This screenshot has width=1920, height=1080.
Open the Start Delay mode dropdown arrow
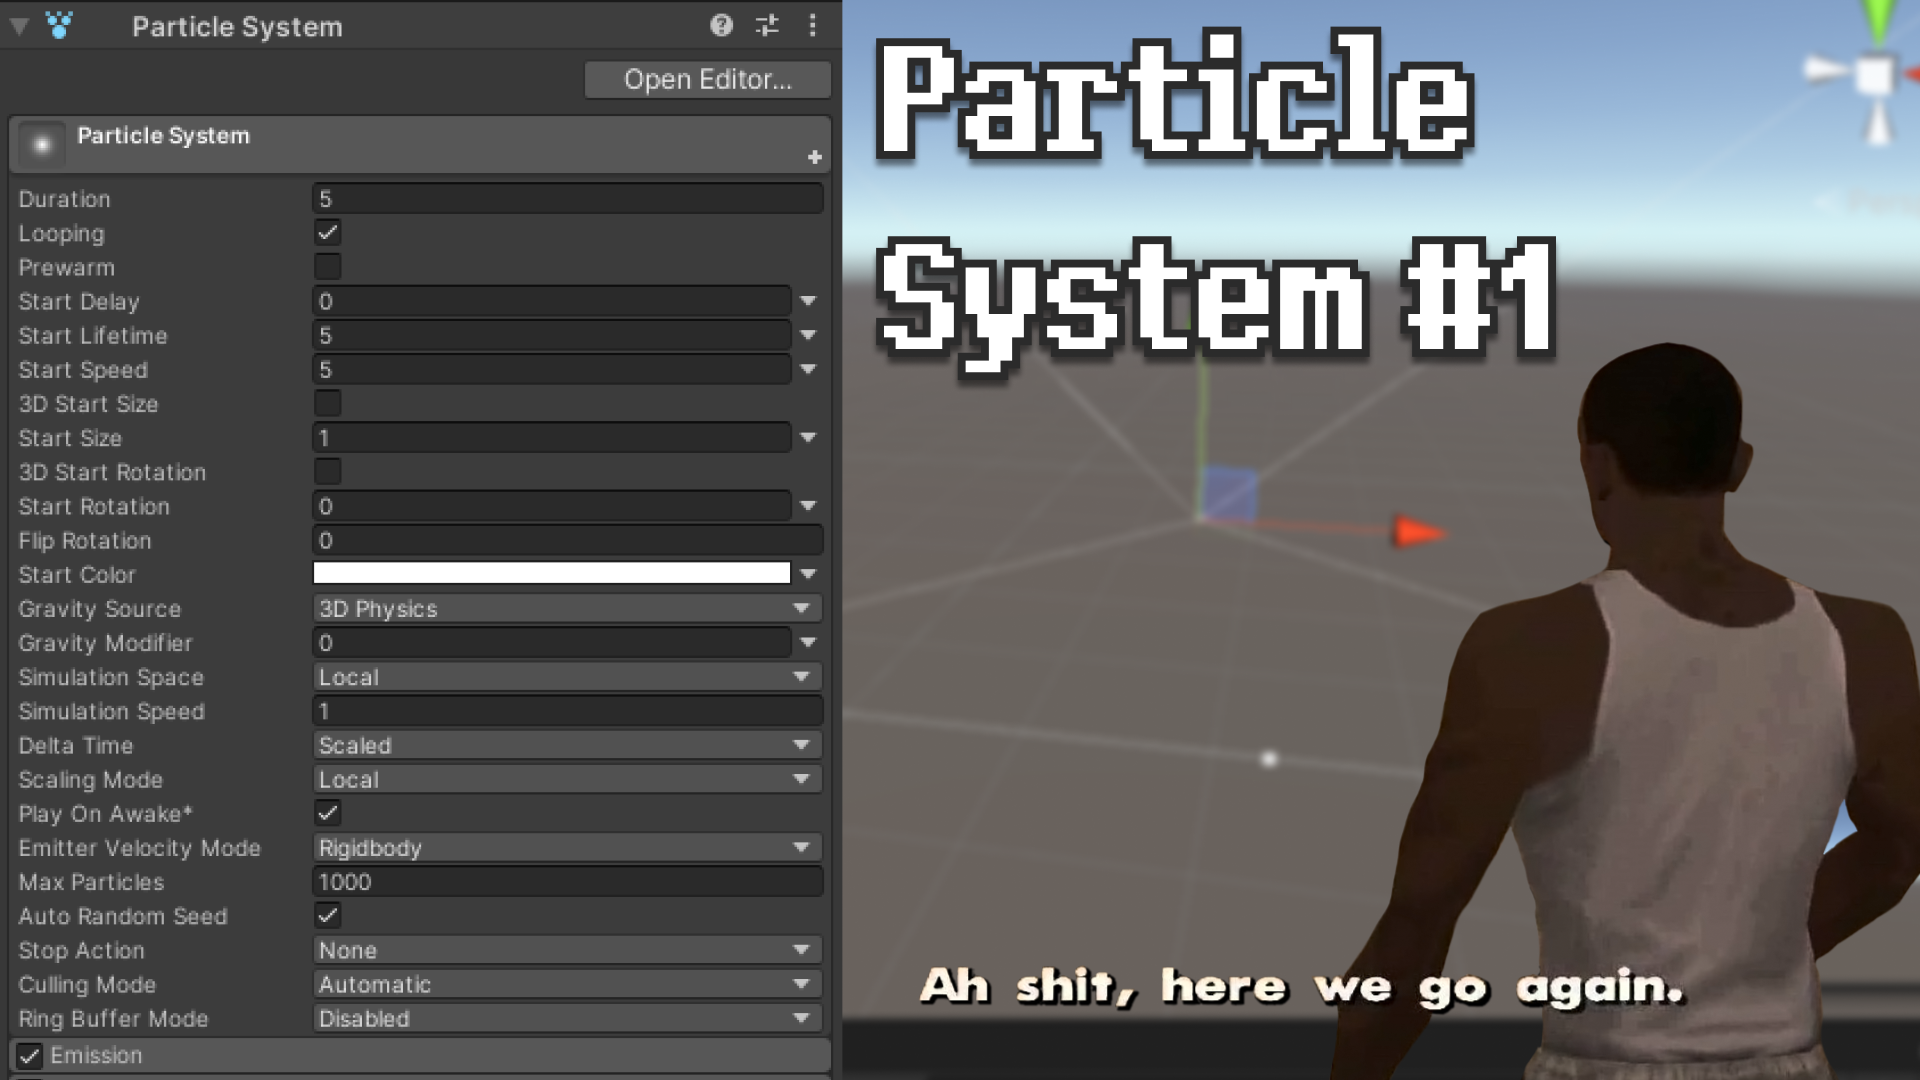pos(808,301)
